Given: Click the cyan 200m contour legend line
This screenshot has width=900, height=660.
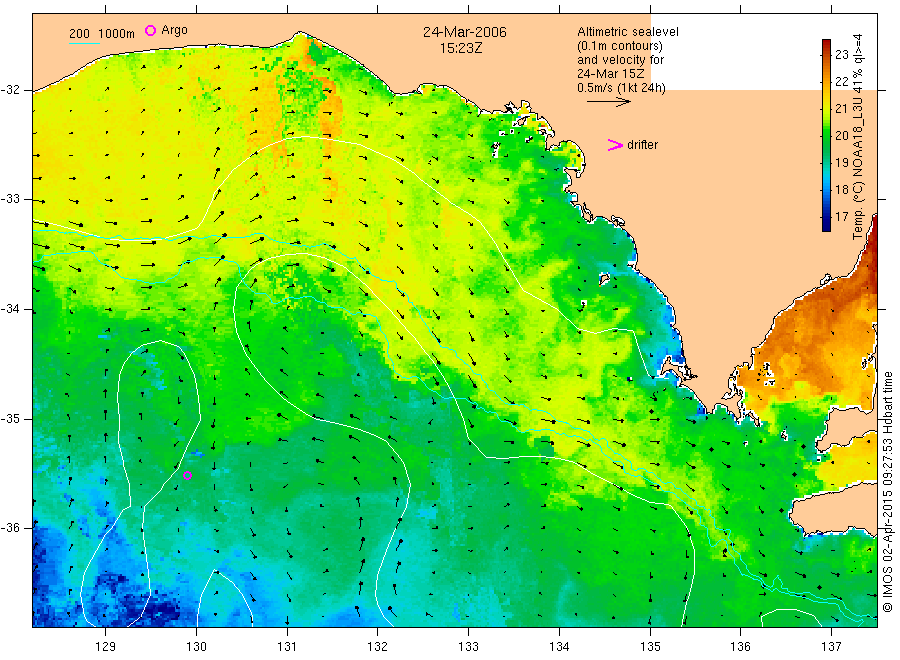Looking at the screenshot, I should tap(84, 43).
